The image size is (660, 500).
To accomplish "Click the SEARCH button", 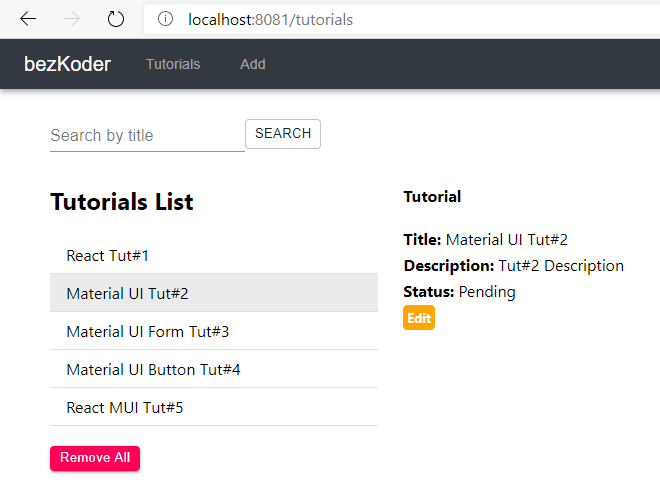I will [283, 134].
